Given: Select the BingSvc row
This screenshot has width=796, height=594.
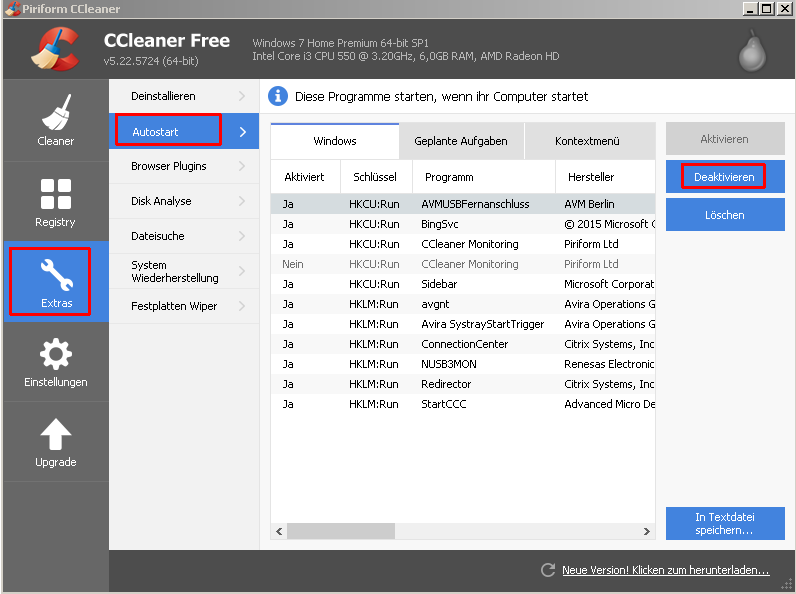Looking at the screenshot, I should tap(463, 224).
